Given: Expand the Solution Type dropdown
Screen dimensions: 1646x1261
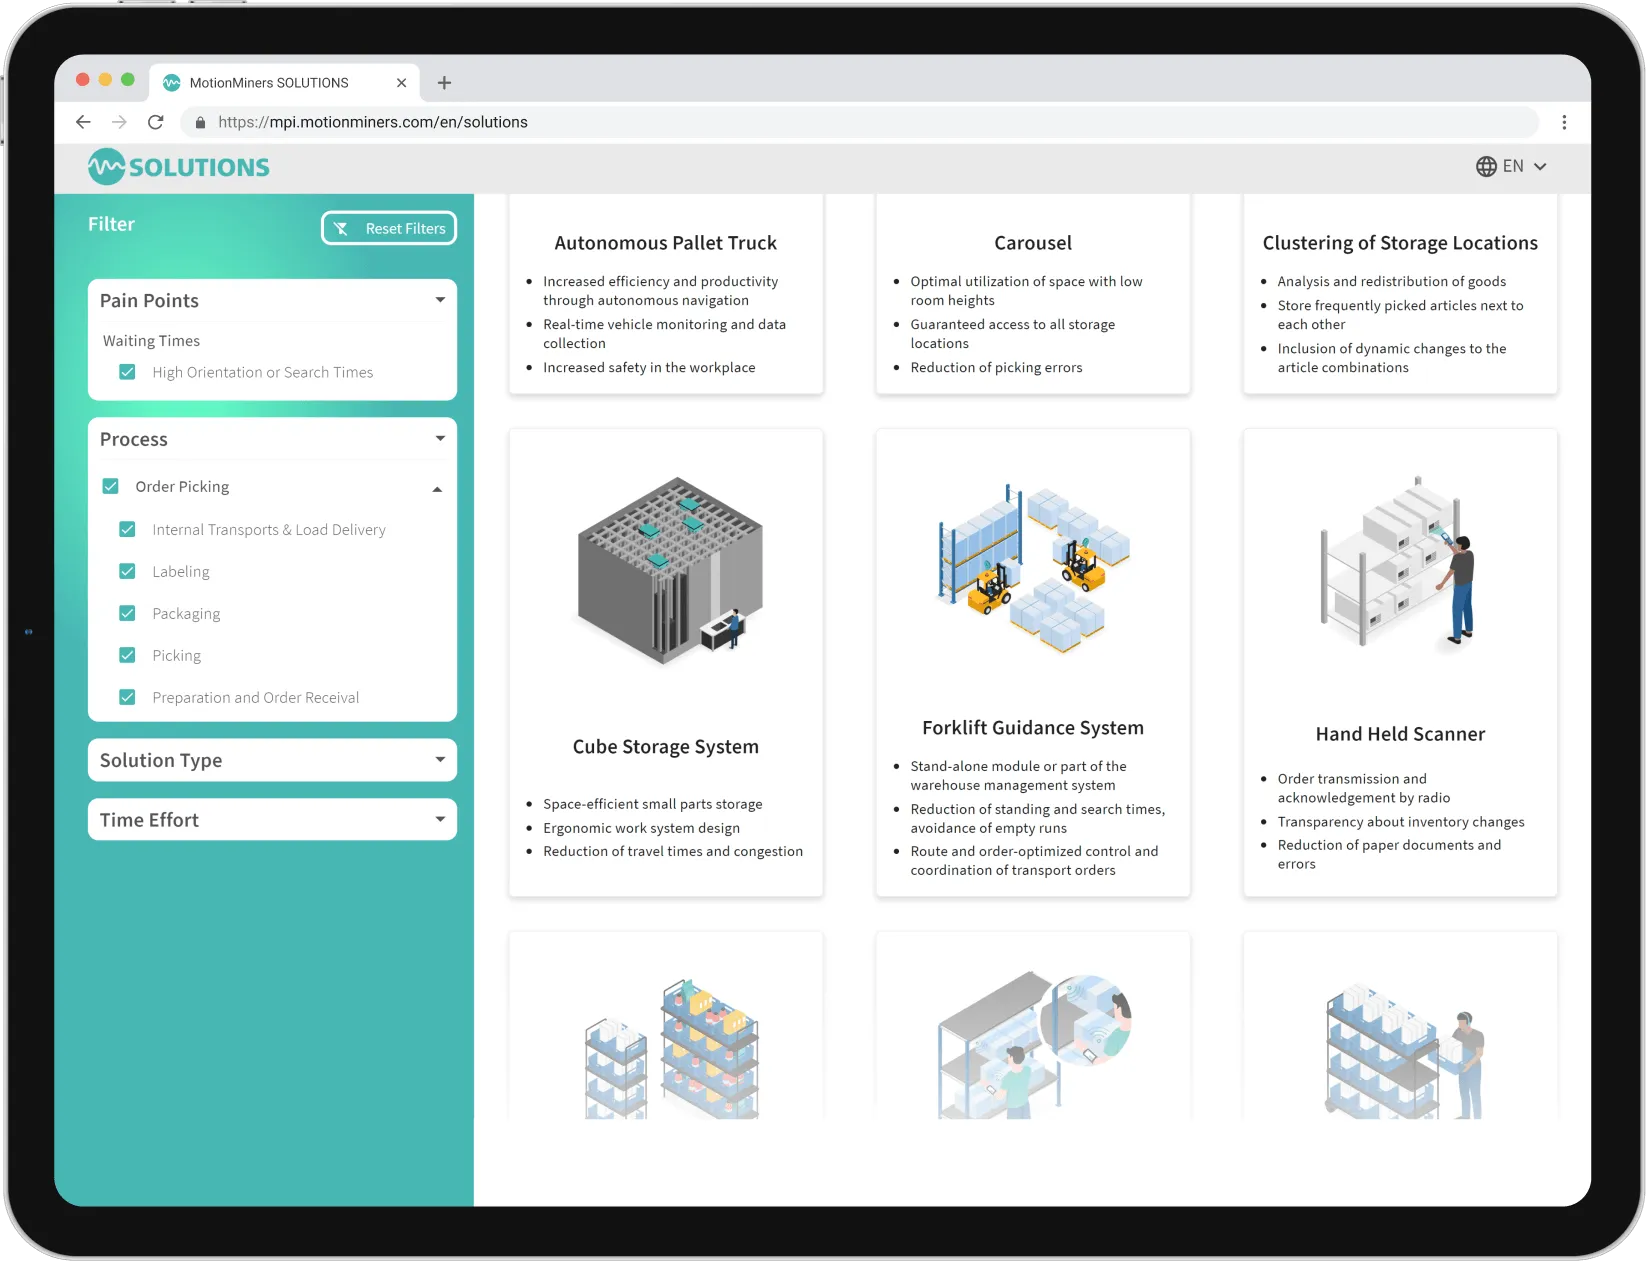Looking at the screenshot, I should pos(439,760).
